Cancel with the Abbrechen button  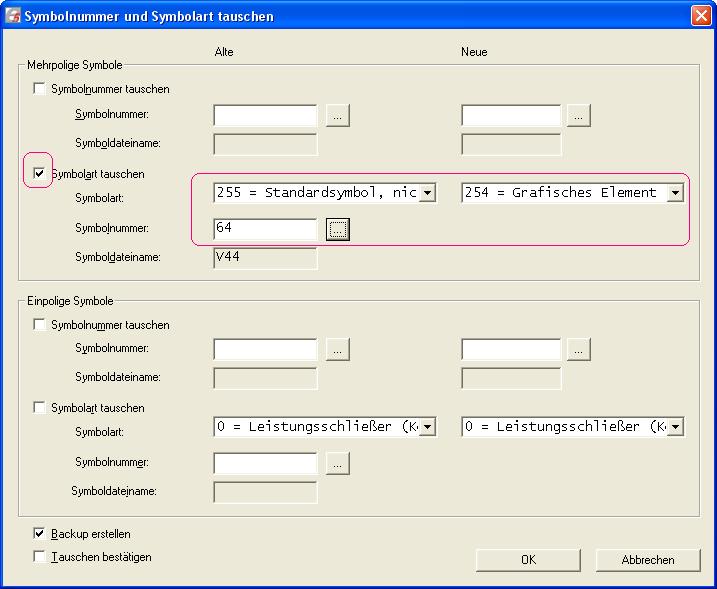(x=648, y=560)
